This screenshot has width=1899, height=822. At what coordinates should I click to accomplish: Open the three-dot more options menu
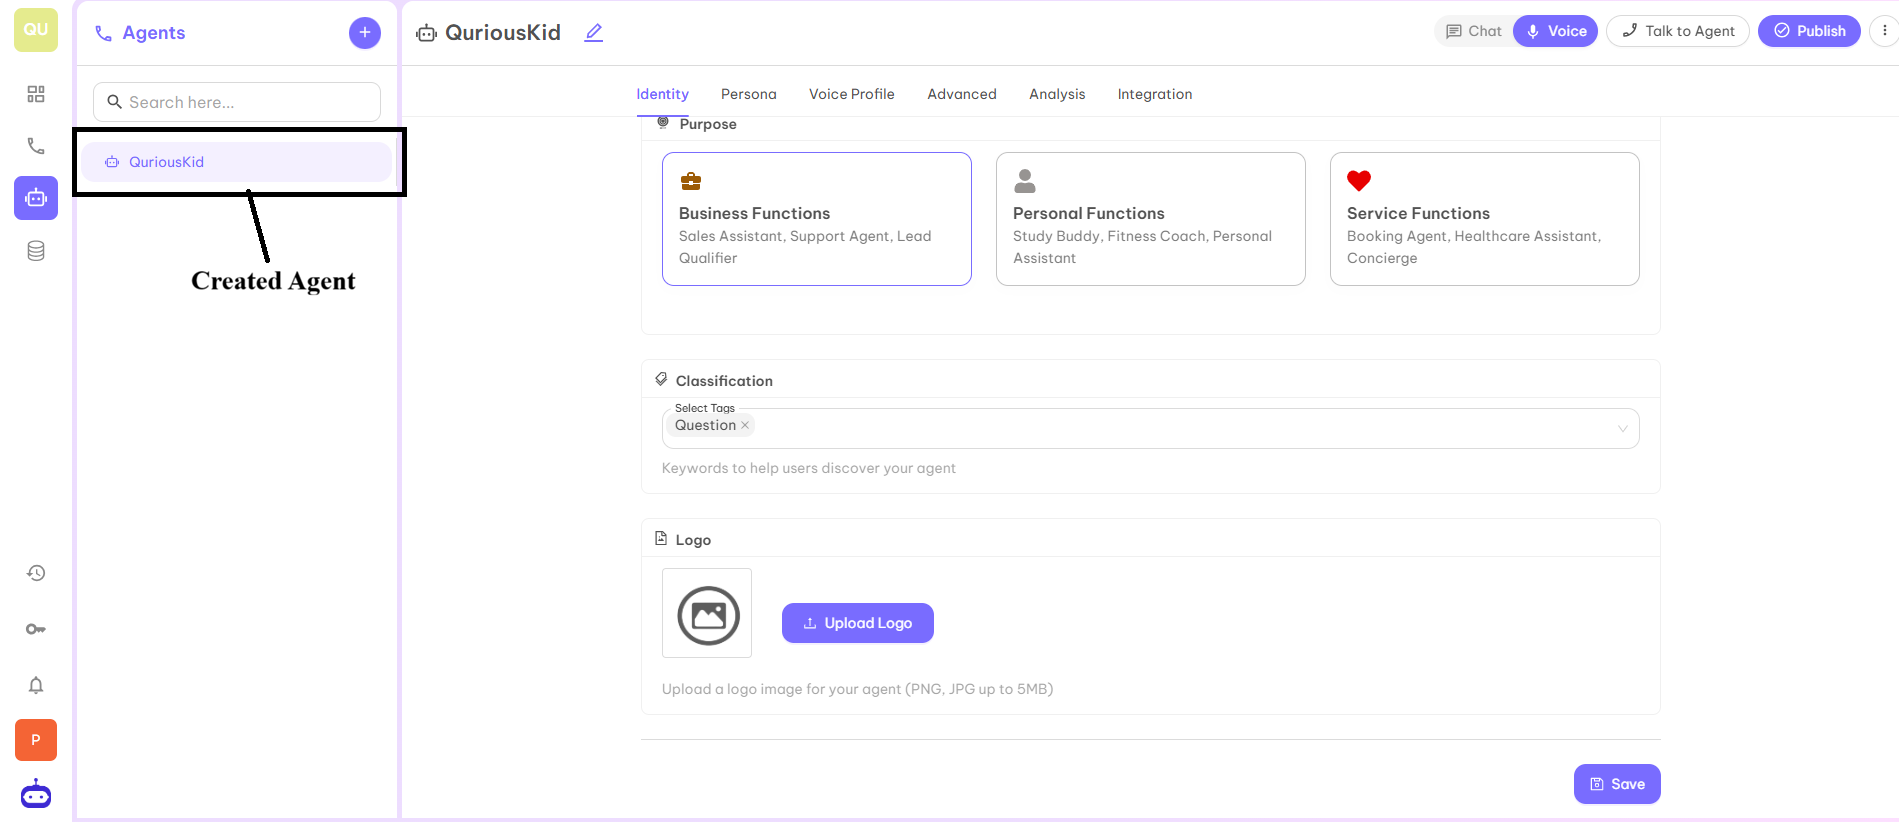[1884, 31]
